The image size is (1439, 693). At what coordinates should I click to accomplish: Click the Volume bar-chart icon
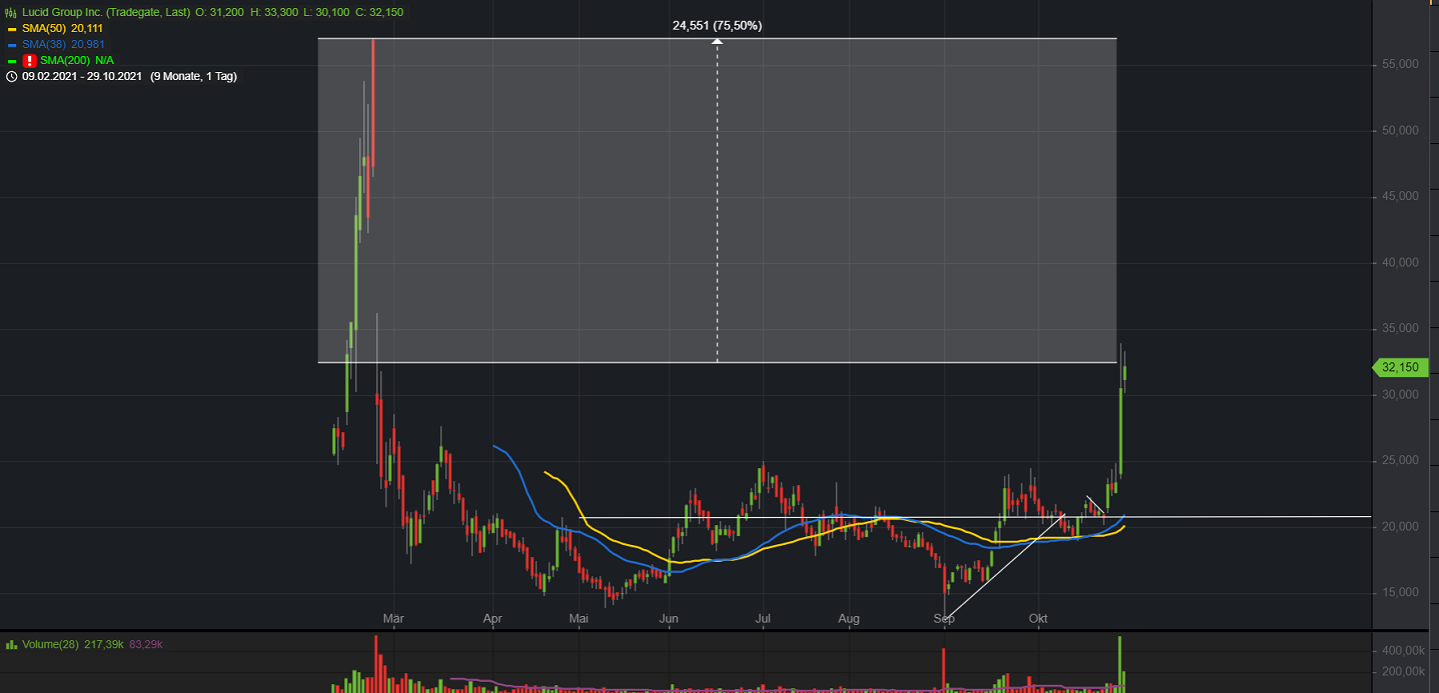coord(11,644)
